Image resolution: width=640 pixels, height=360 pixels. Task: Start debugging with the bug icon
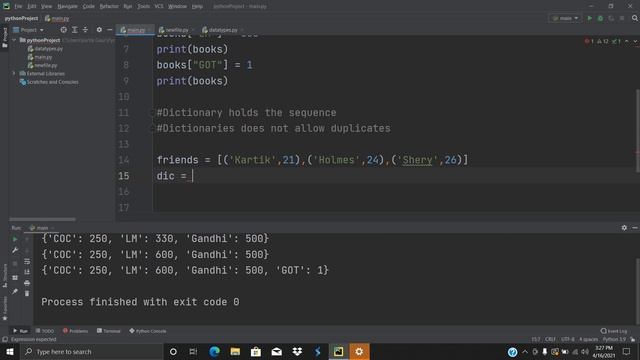click(600, 18)
